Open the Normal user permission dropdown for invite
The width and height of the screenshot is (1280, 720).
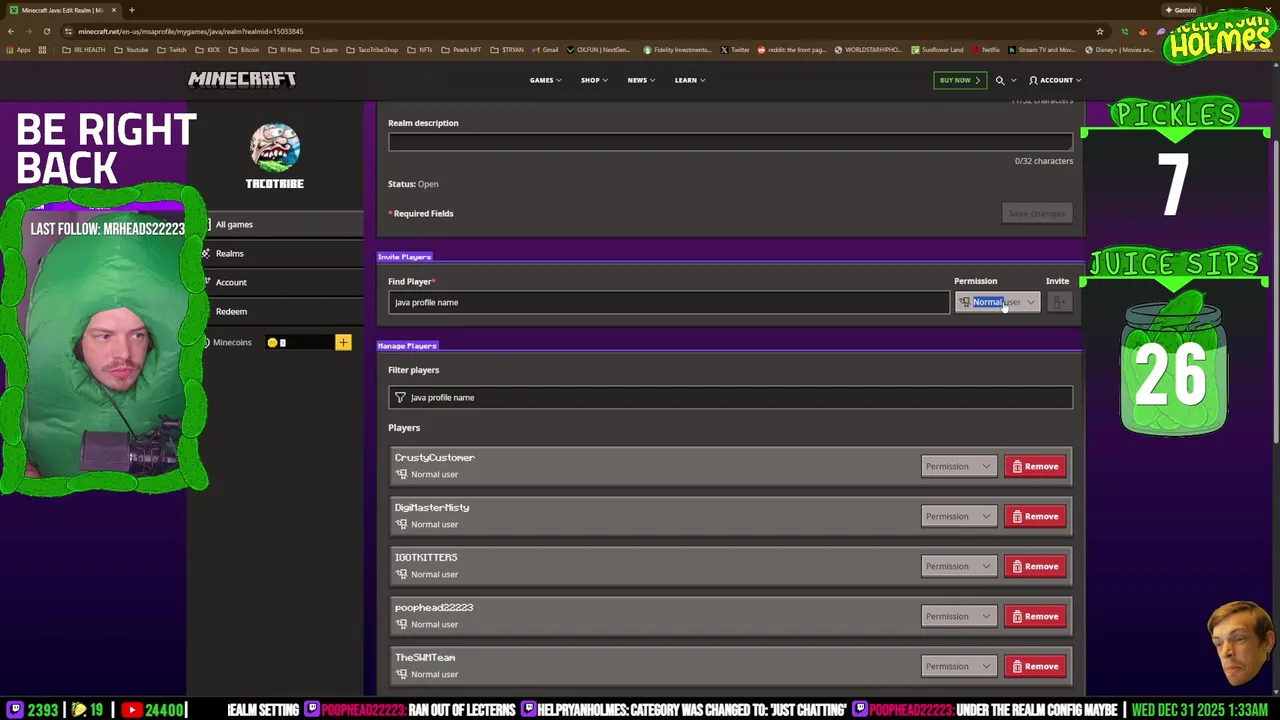(998, 302)
